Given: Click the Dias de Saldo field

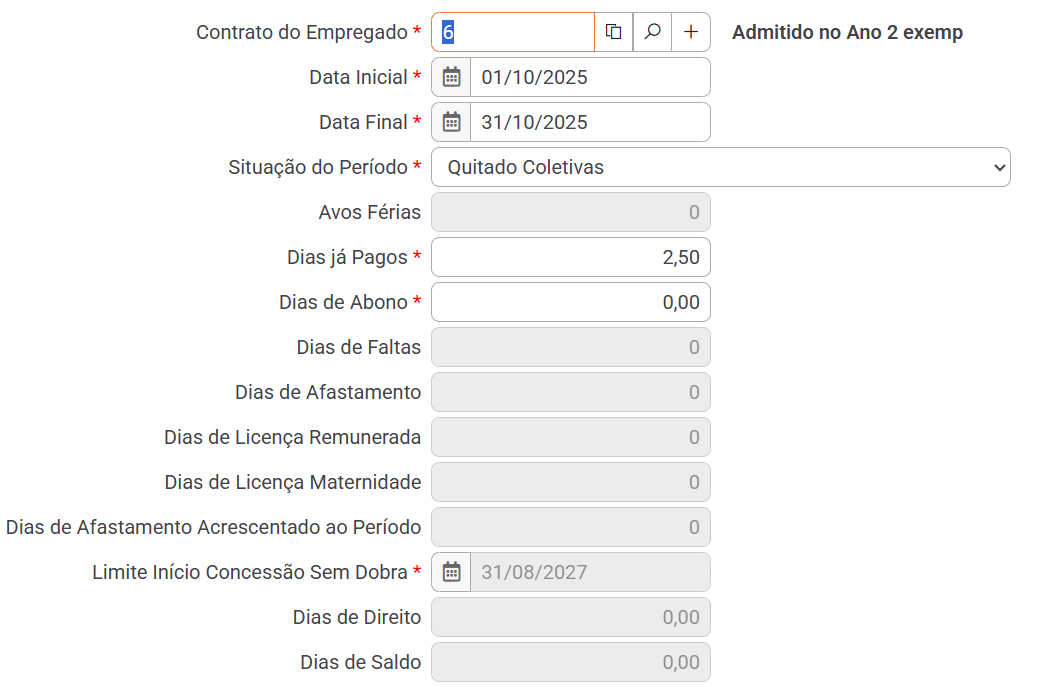Looking at the screenshot, I should [x=570, y=662].
